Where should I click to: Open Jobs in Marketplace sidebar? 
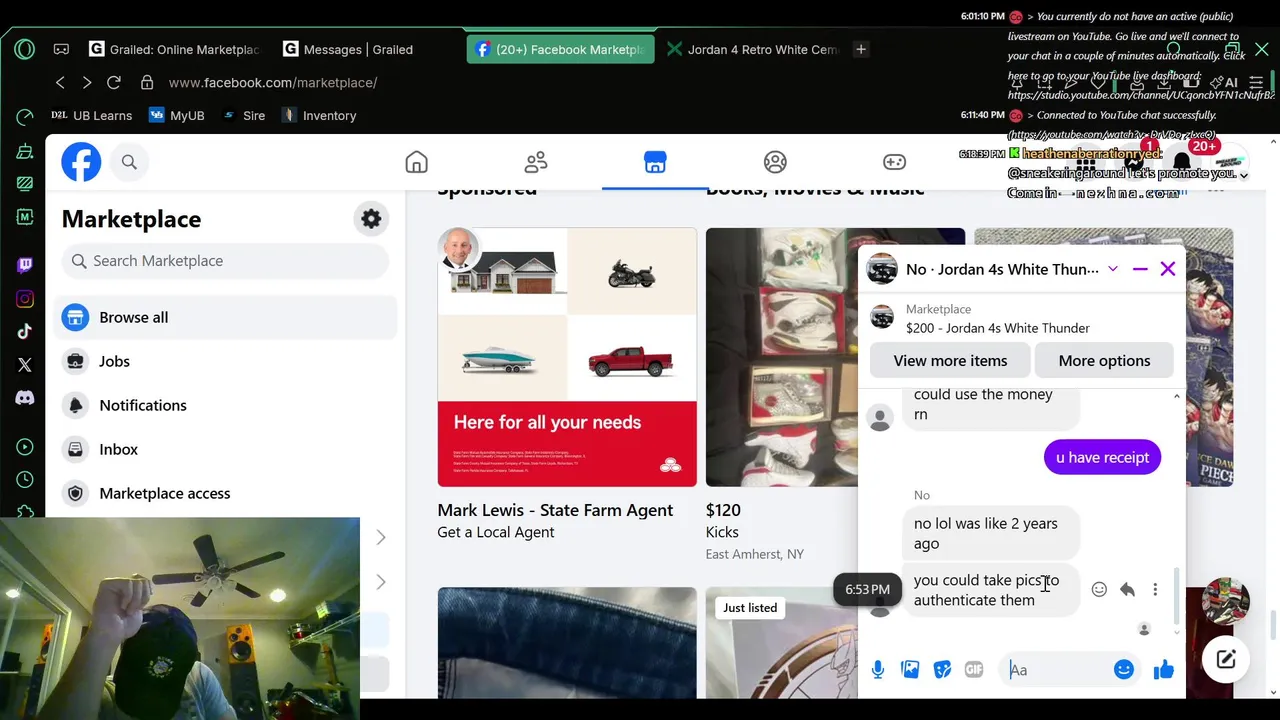[226, 361]
